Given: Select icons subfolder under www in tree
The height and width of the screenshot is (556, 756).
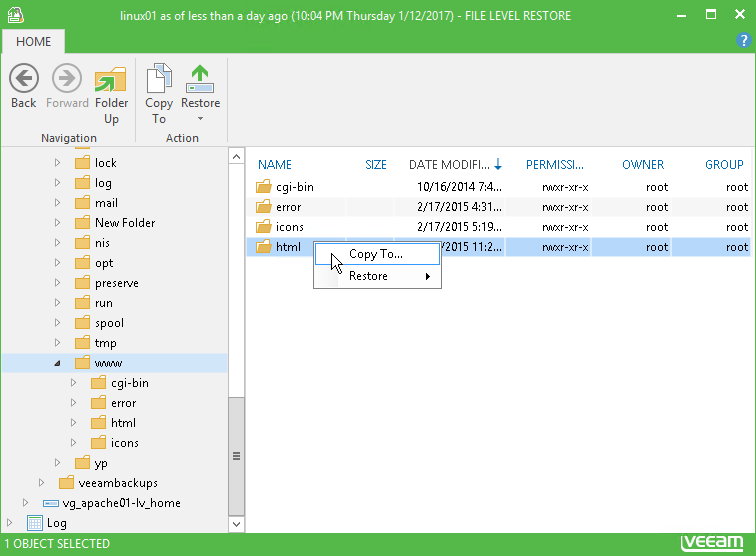Looking at the screenshot, I should 124,443.
